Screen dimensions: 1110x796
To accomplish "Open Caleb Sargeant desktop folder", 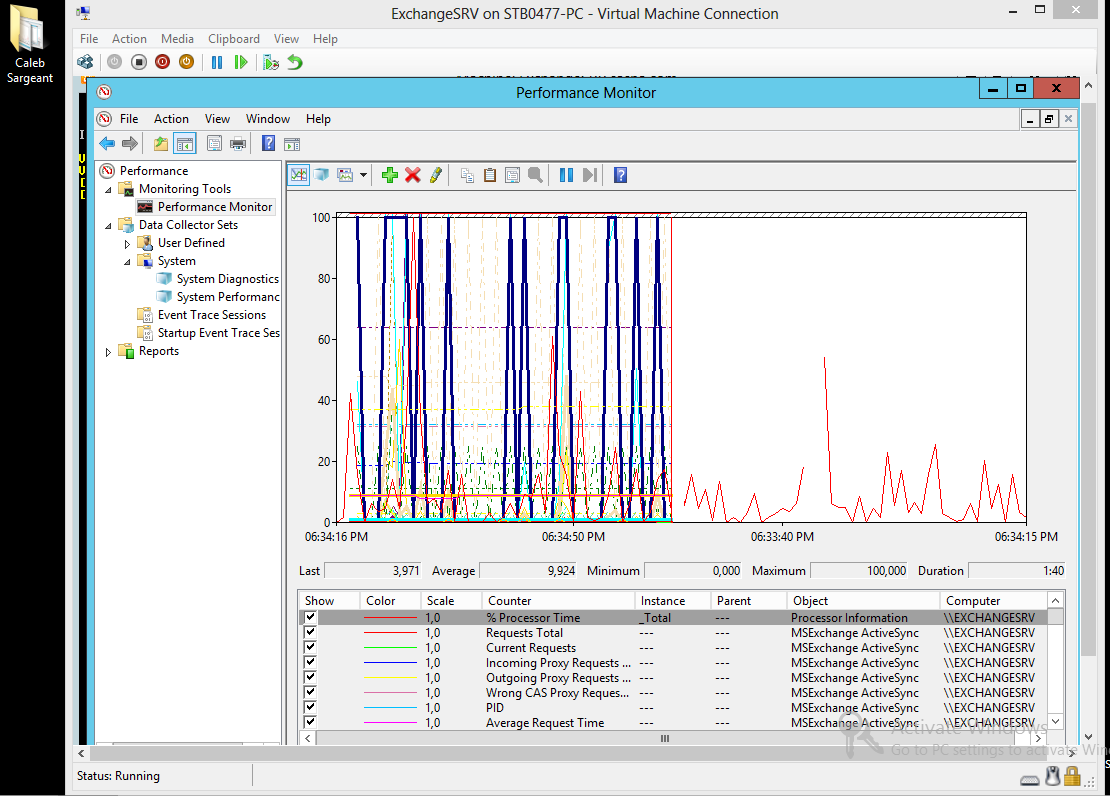I will coord(29,44).
